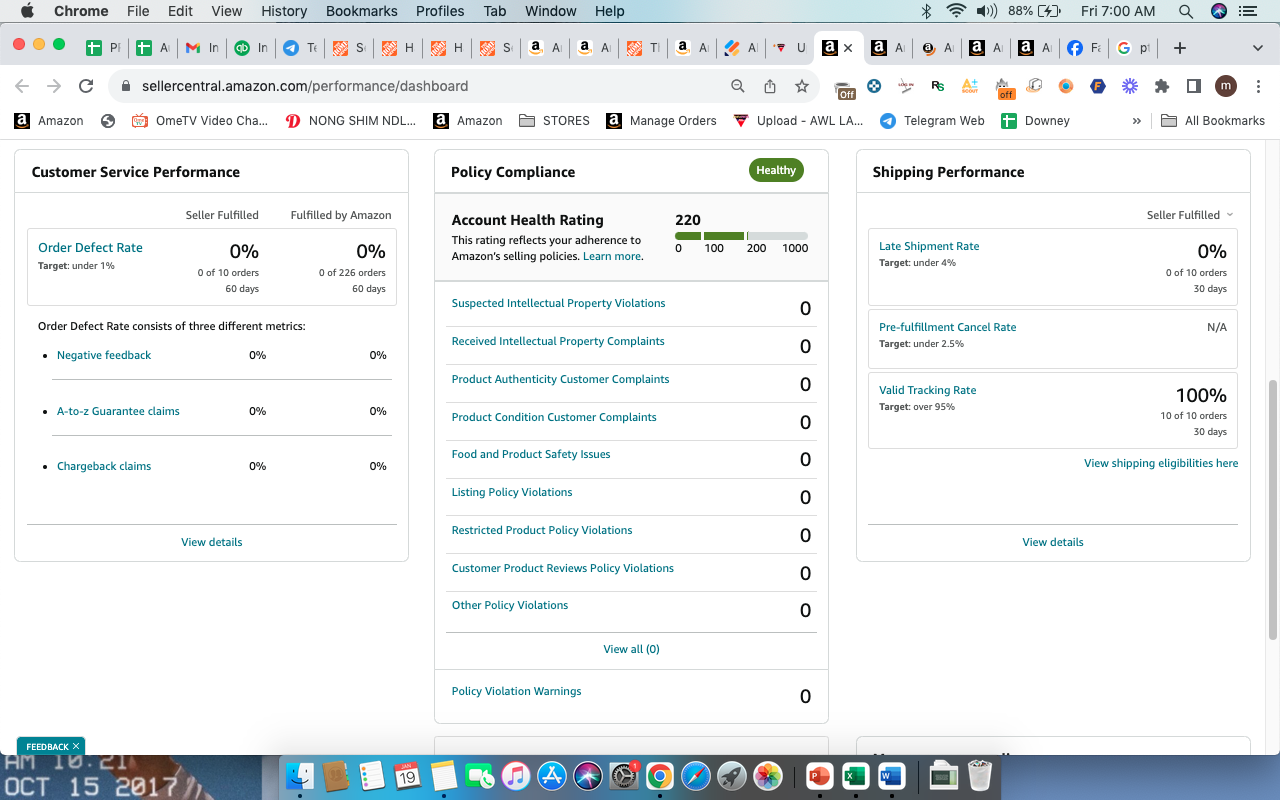Open Chargeback claims link

point(104,466)
